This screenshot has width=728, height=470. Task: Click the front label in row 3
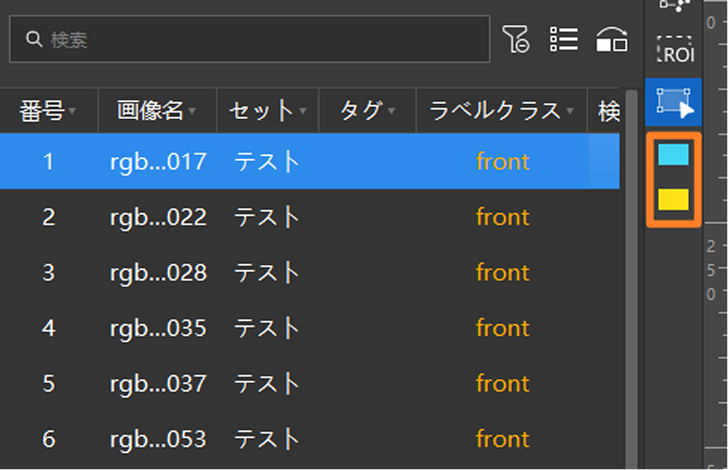click(x=502, y=273)
